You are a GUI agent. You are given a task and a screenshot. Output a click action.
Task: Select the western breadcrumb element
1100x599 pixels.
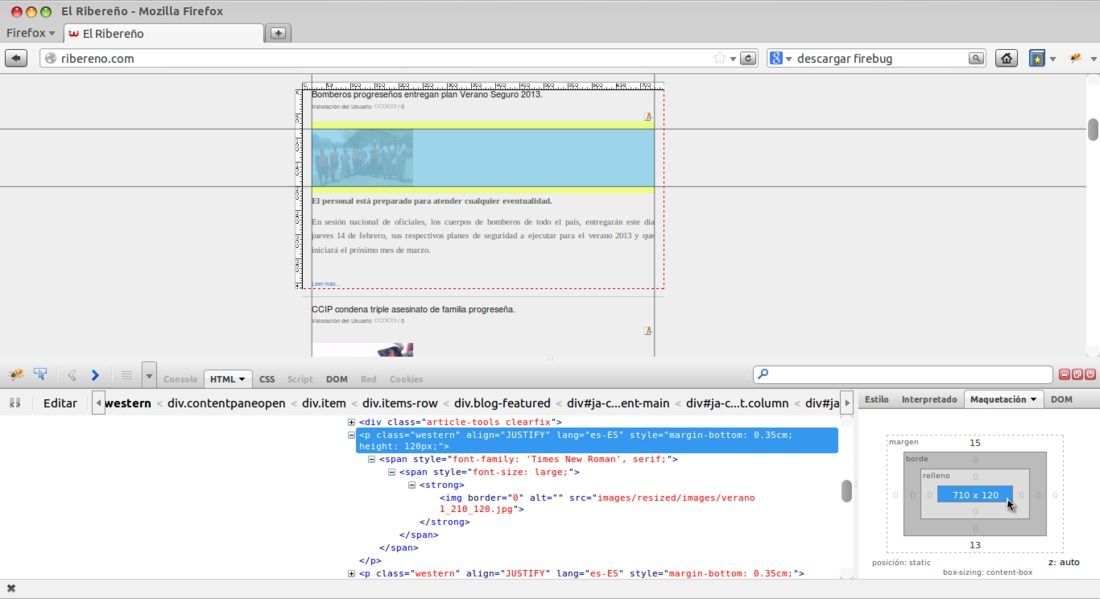pos(128,403)
